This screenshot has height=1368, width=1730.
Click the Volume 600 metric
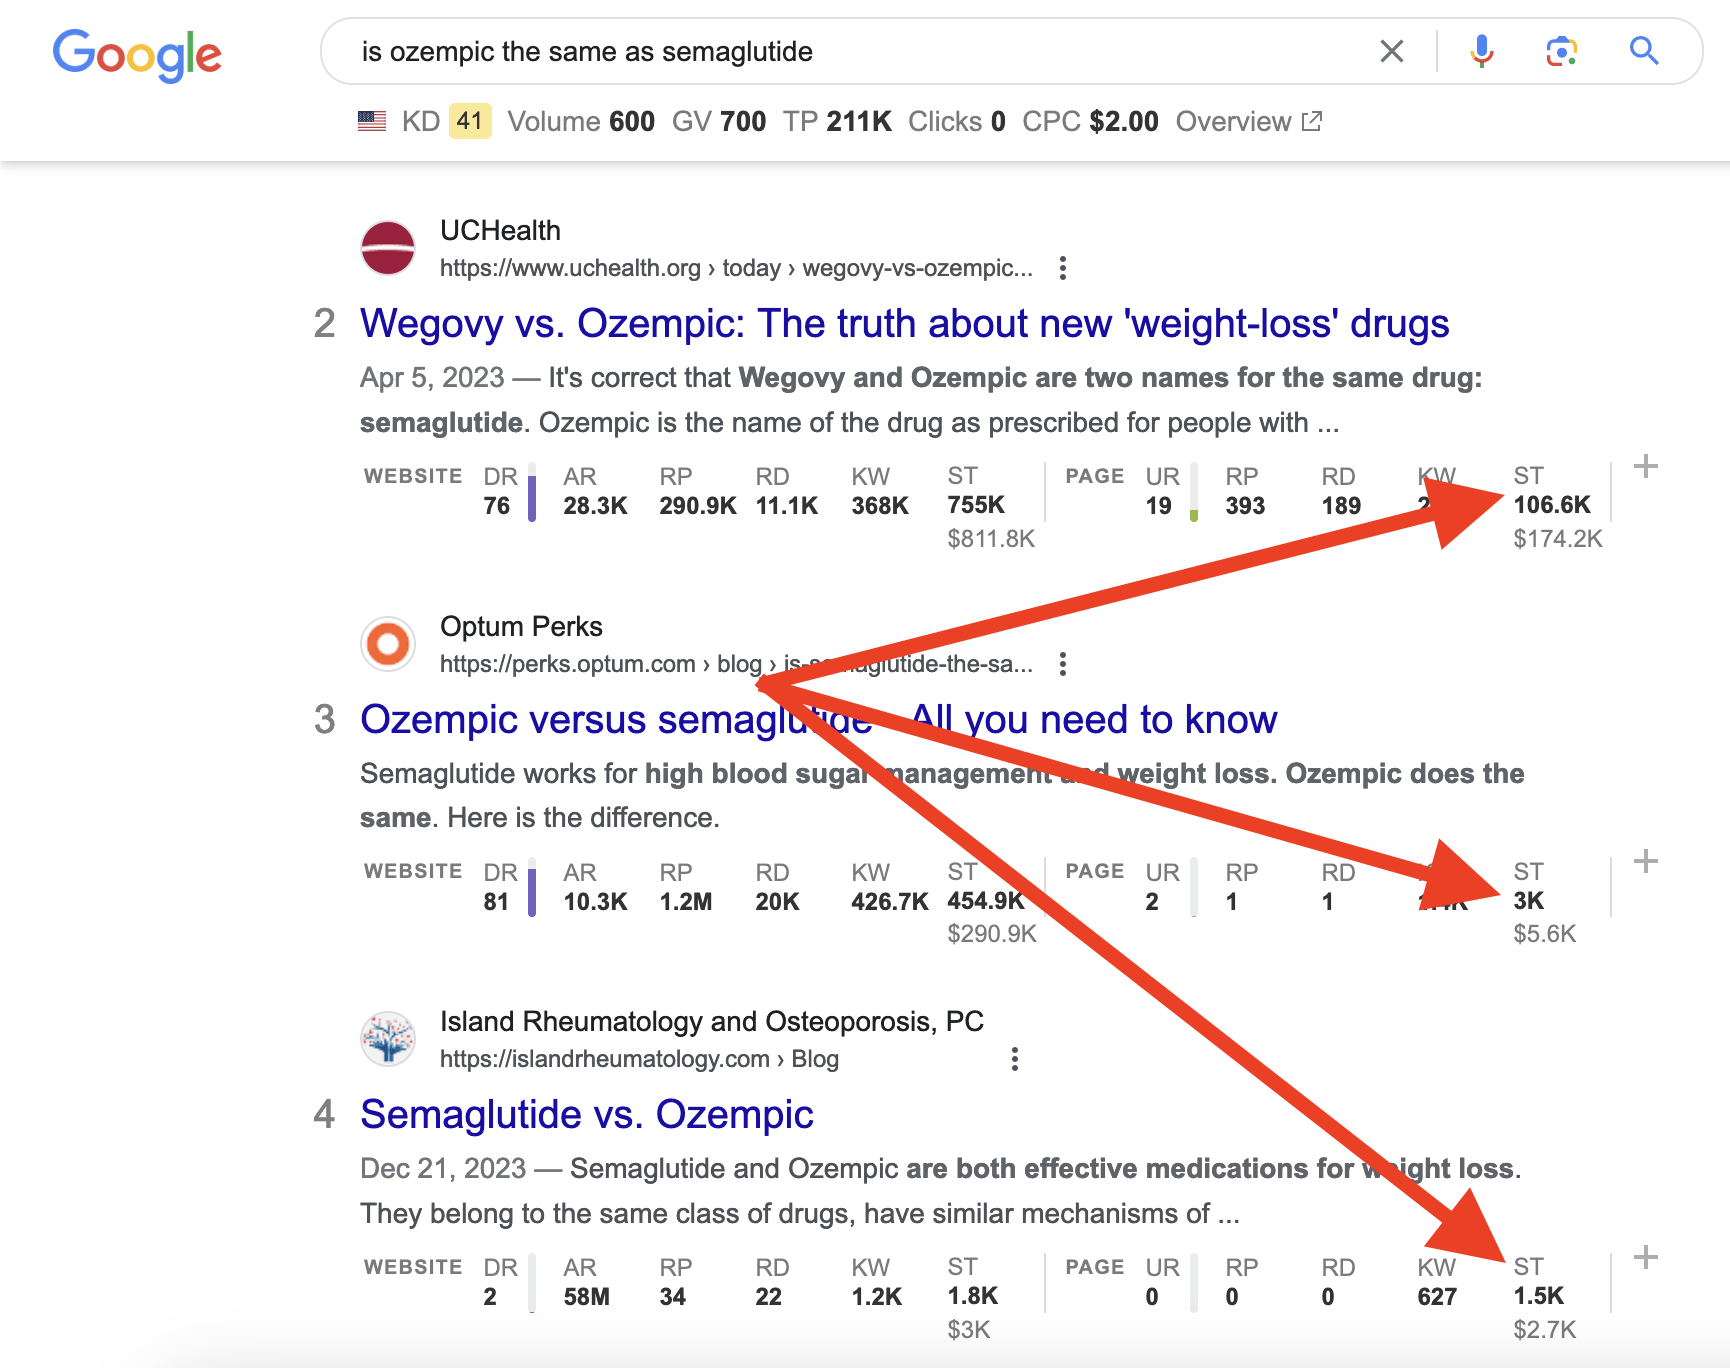581,122
